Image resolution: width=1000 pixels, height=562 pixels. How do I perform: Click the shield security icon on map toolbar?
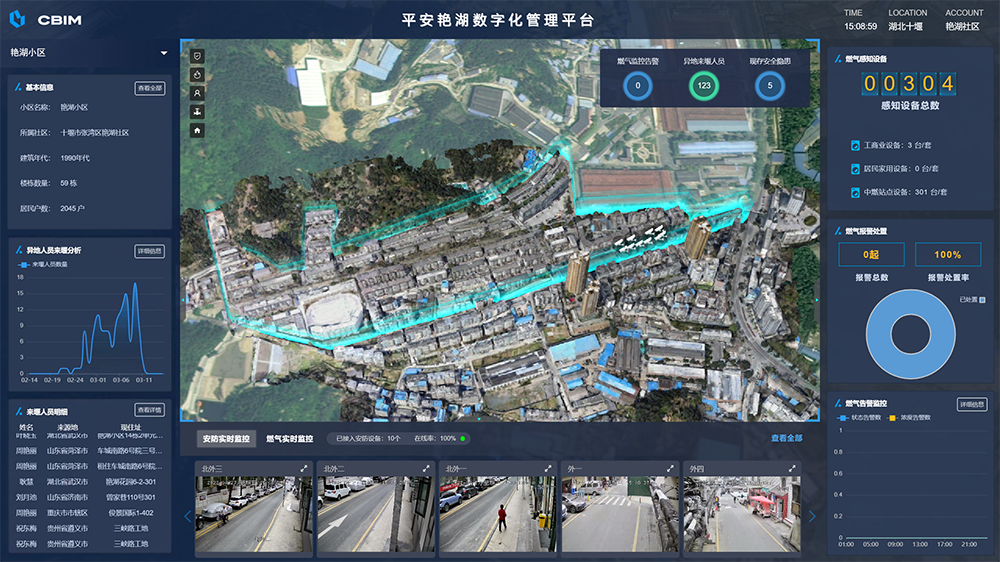click(x=197, y=56)
